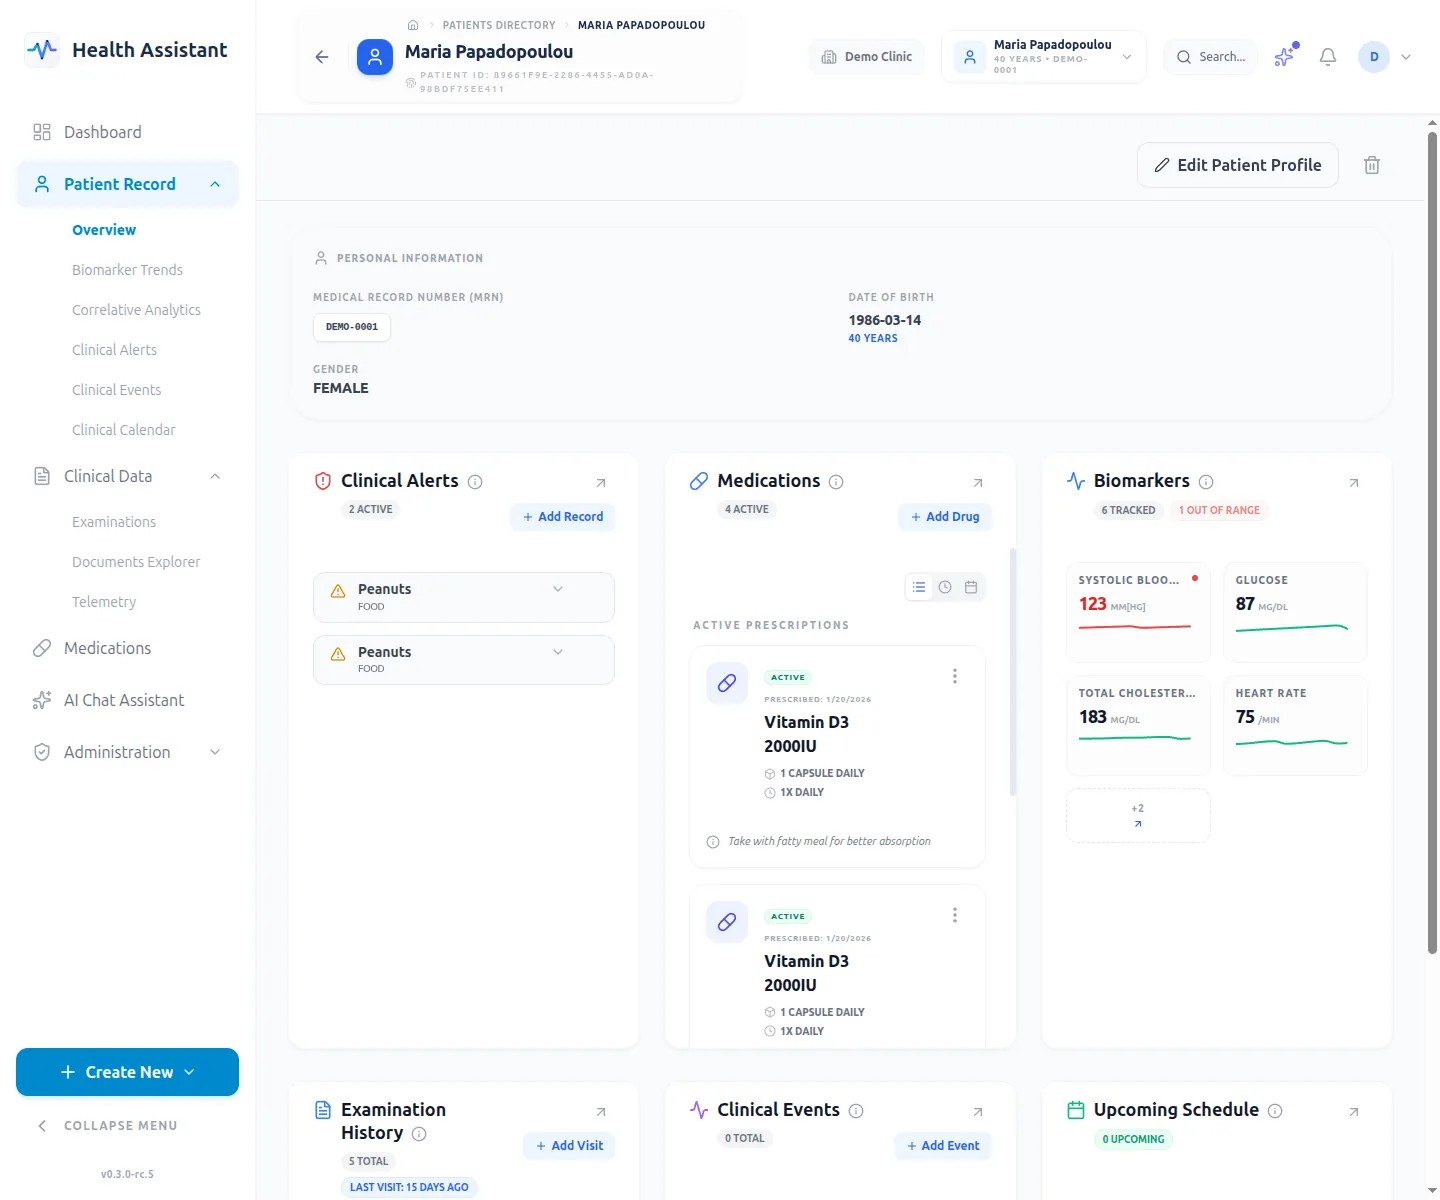Show info tooltip for Medications
The width and height of the screenshot is (1440, 1200).
(x=836, y=482)
